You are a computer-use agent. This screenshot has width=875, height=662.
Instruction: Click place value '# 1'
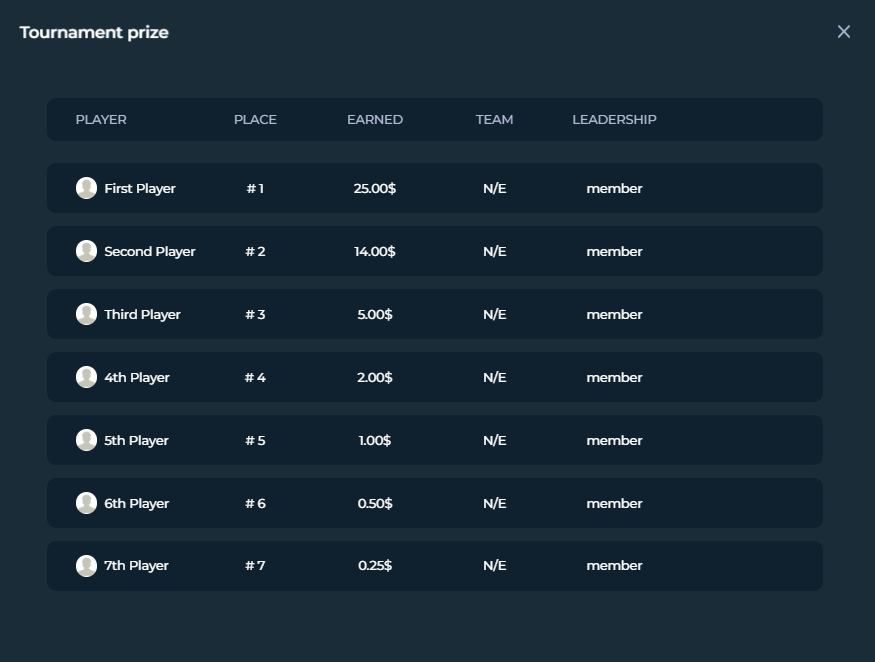(x=255, y=189)
